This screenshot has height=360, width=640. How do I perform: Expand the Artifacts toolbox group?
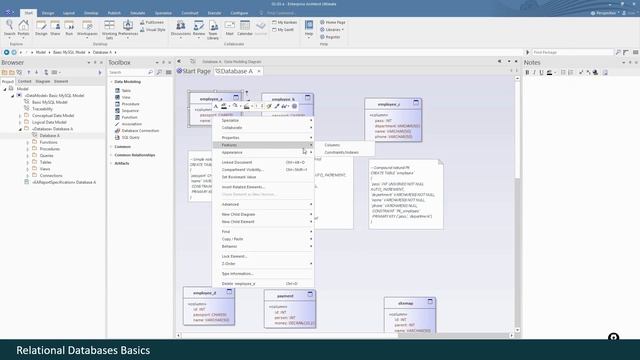click(111, 163)
